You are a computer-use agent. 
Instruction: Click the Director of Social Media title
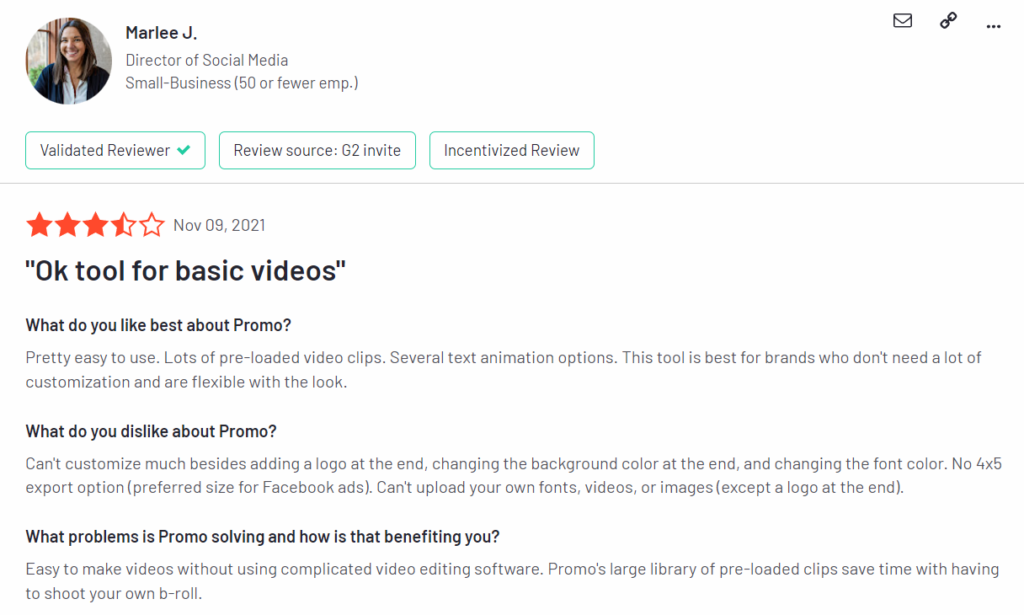click(x=206, y=60)
